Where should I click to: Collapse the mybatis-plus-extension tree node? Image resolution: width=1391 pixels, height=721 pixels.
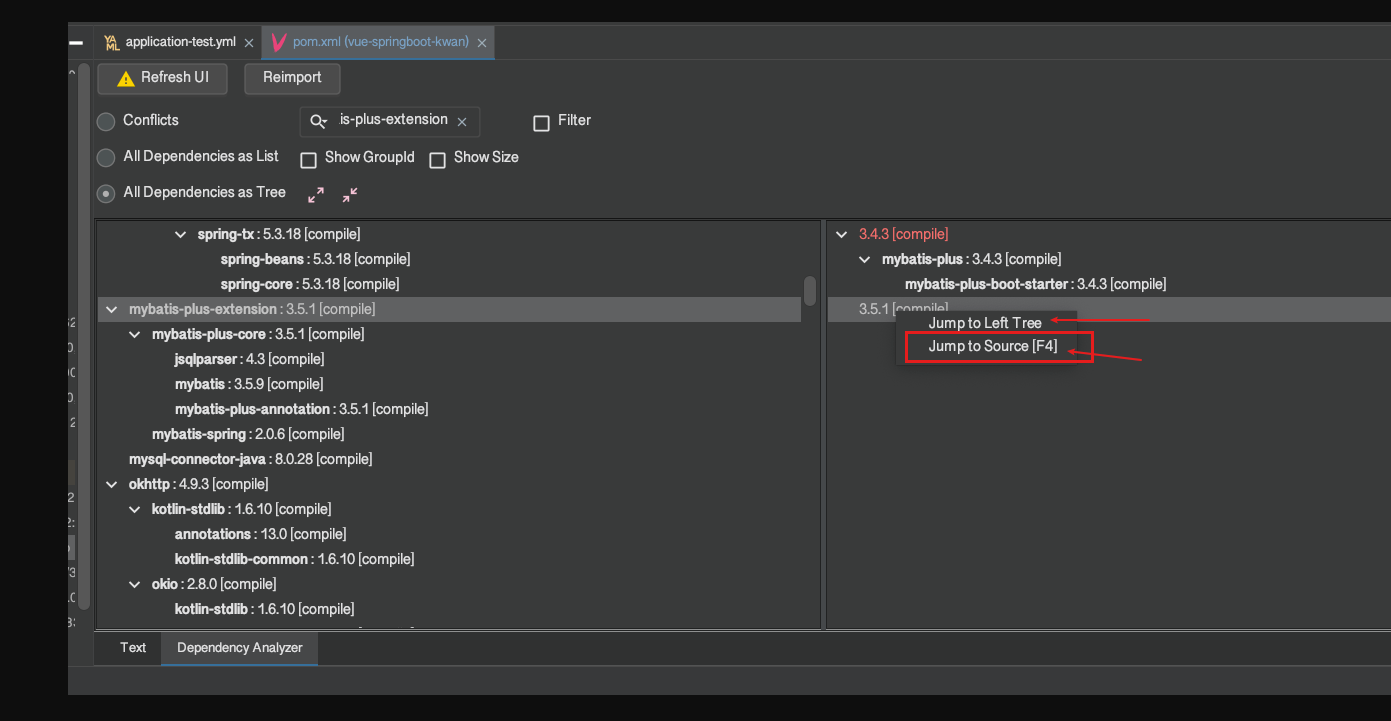click(111, 310)
